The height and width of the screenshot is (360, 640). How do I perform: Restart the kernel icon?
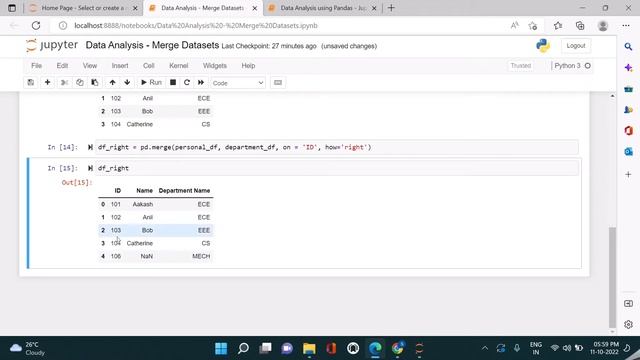(187, 82)
